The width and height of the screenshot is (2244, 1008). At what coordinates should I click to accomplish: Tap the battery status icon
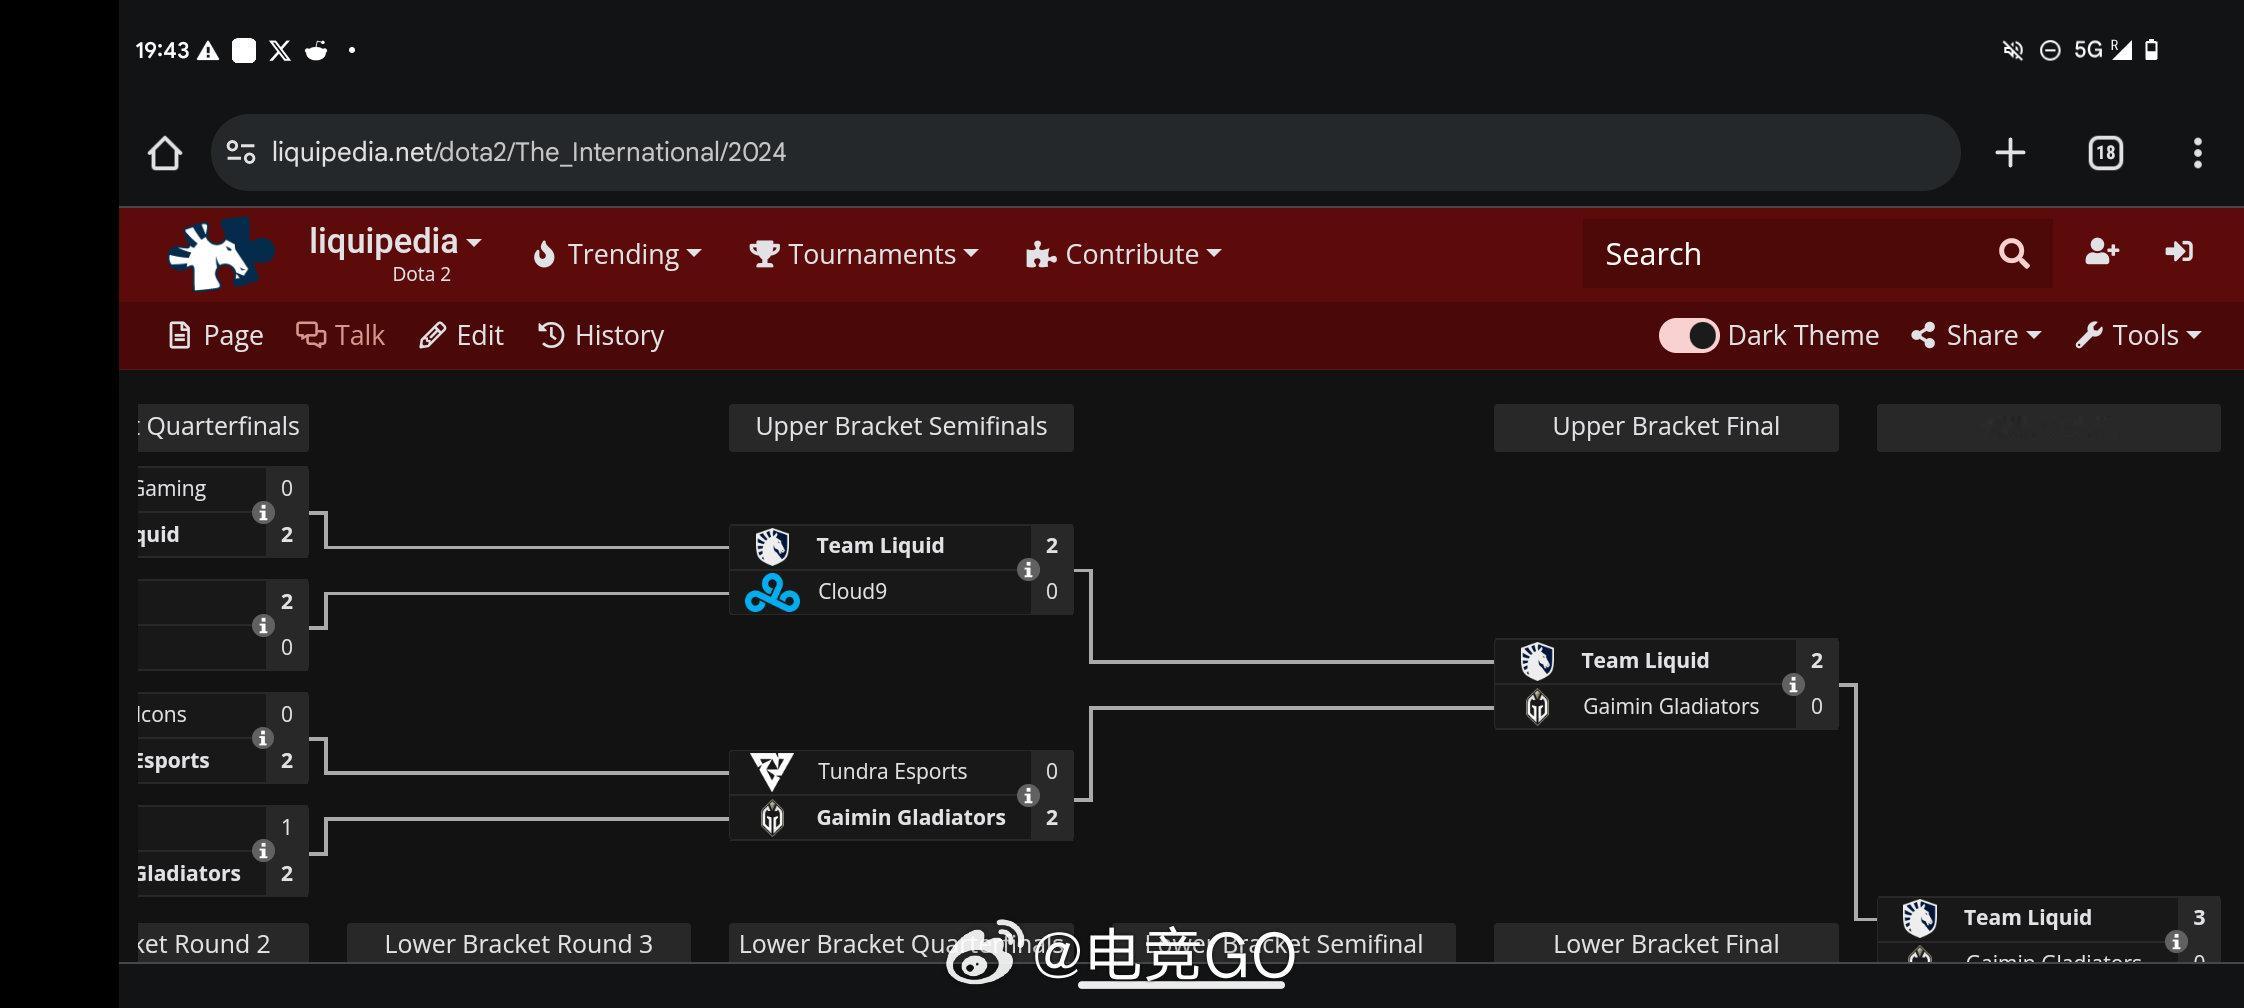[2152, 50]
